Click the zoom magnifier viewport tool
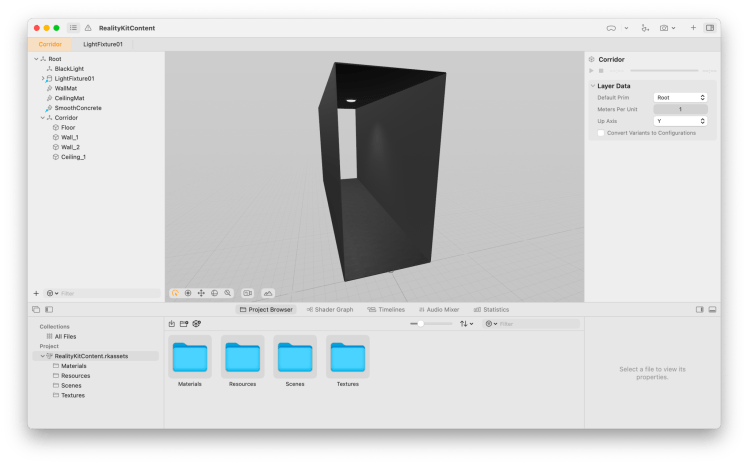This screenshot has height=465, width=748. coord(228,293)
